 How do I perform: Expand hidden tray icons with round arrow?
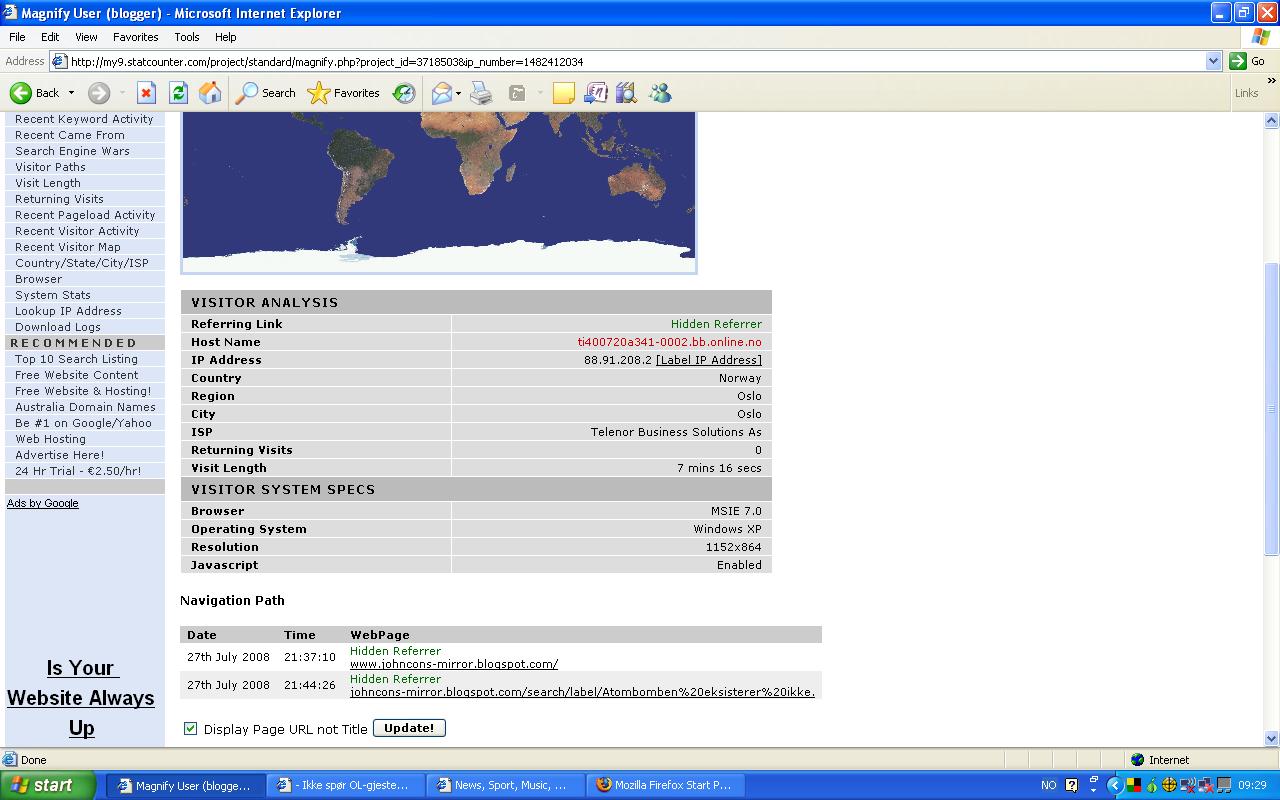(x=1115, y=785)
